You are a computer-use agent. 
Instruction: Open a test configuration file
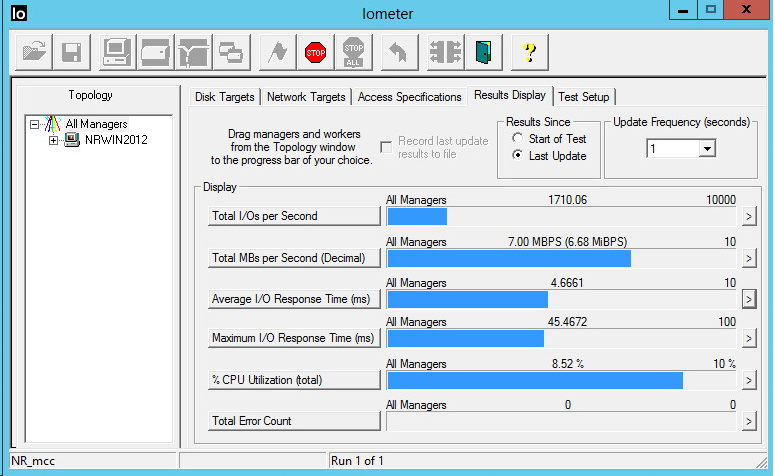(x=34, y=52)
